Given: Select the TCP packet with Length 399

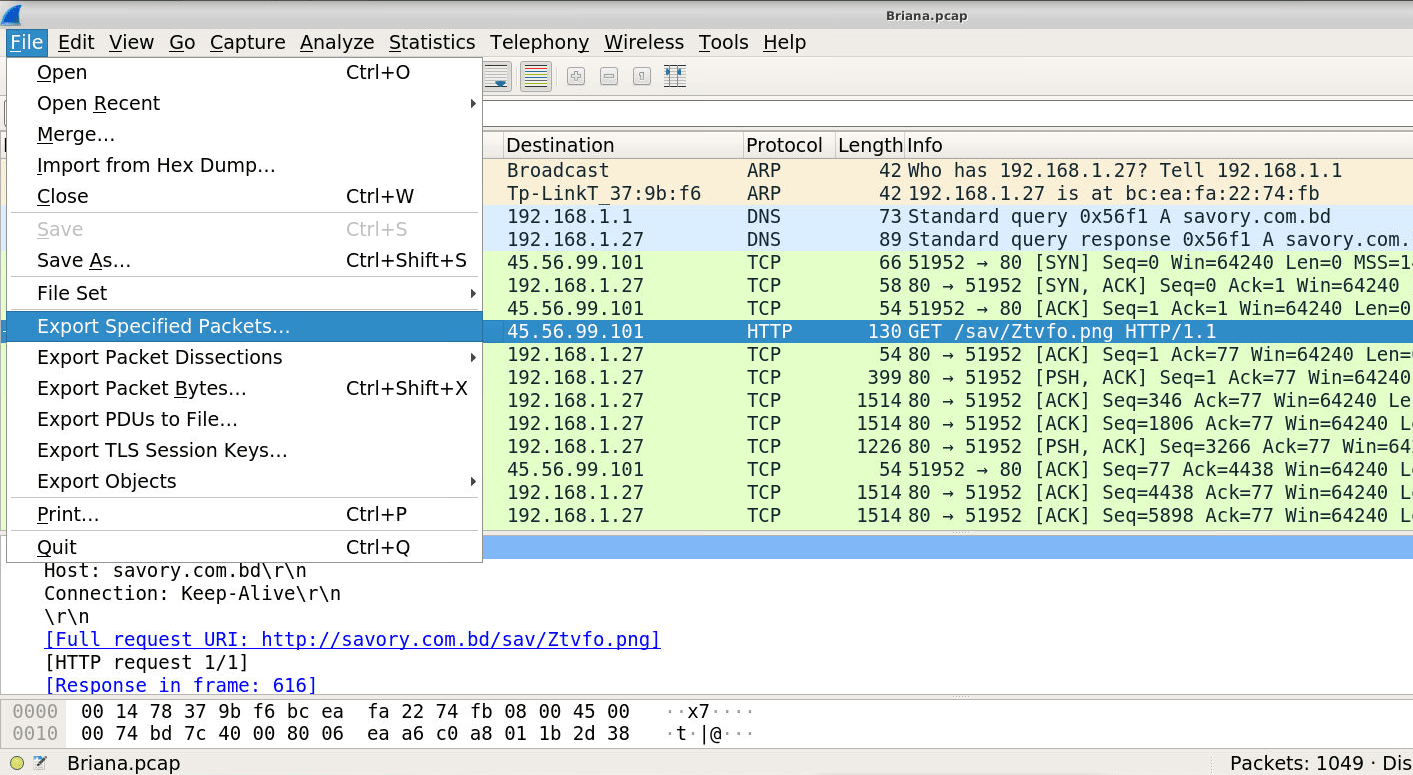Looking at the screenshot, I should (x=948, y=377).
